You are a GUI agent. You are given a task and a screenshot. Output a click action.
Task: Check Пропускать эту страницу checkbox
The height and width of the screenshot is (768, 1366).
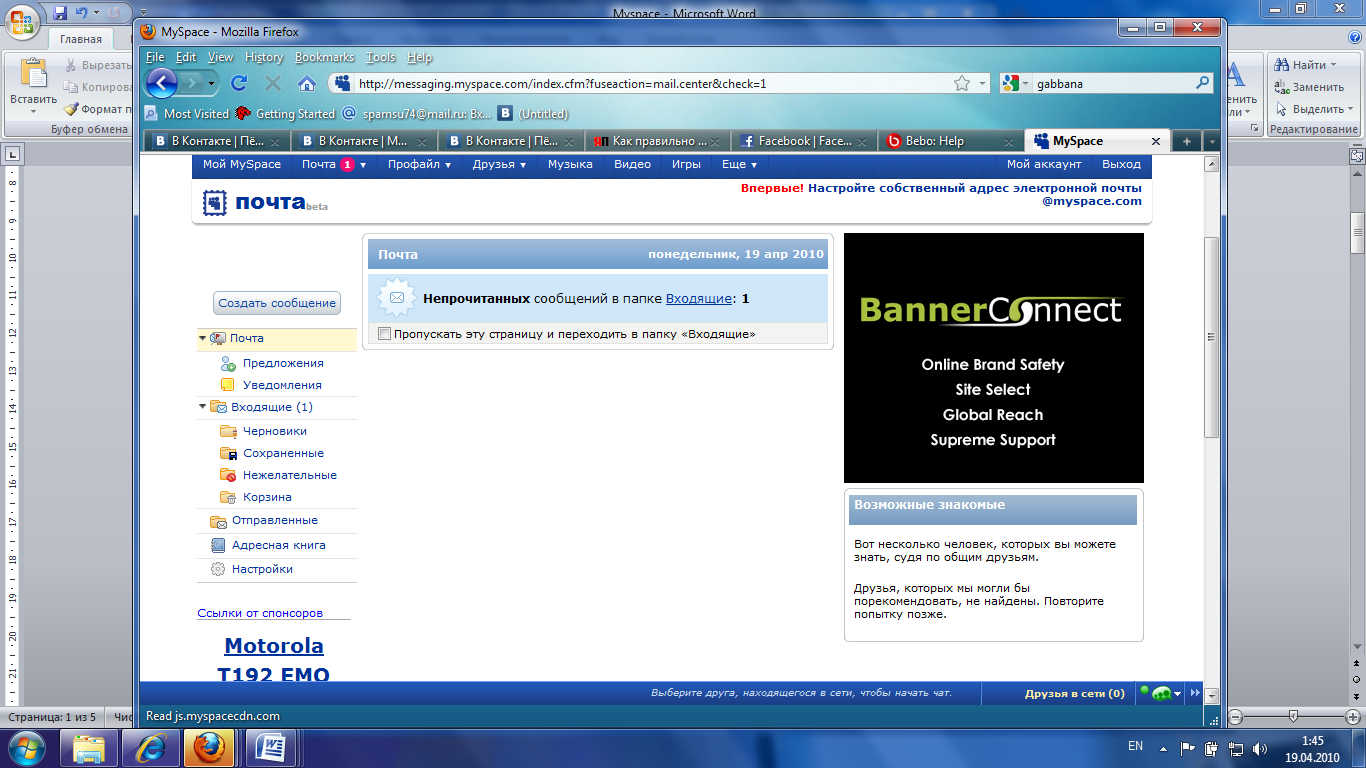point(385,334)
